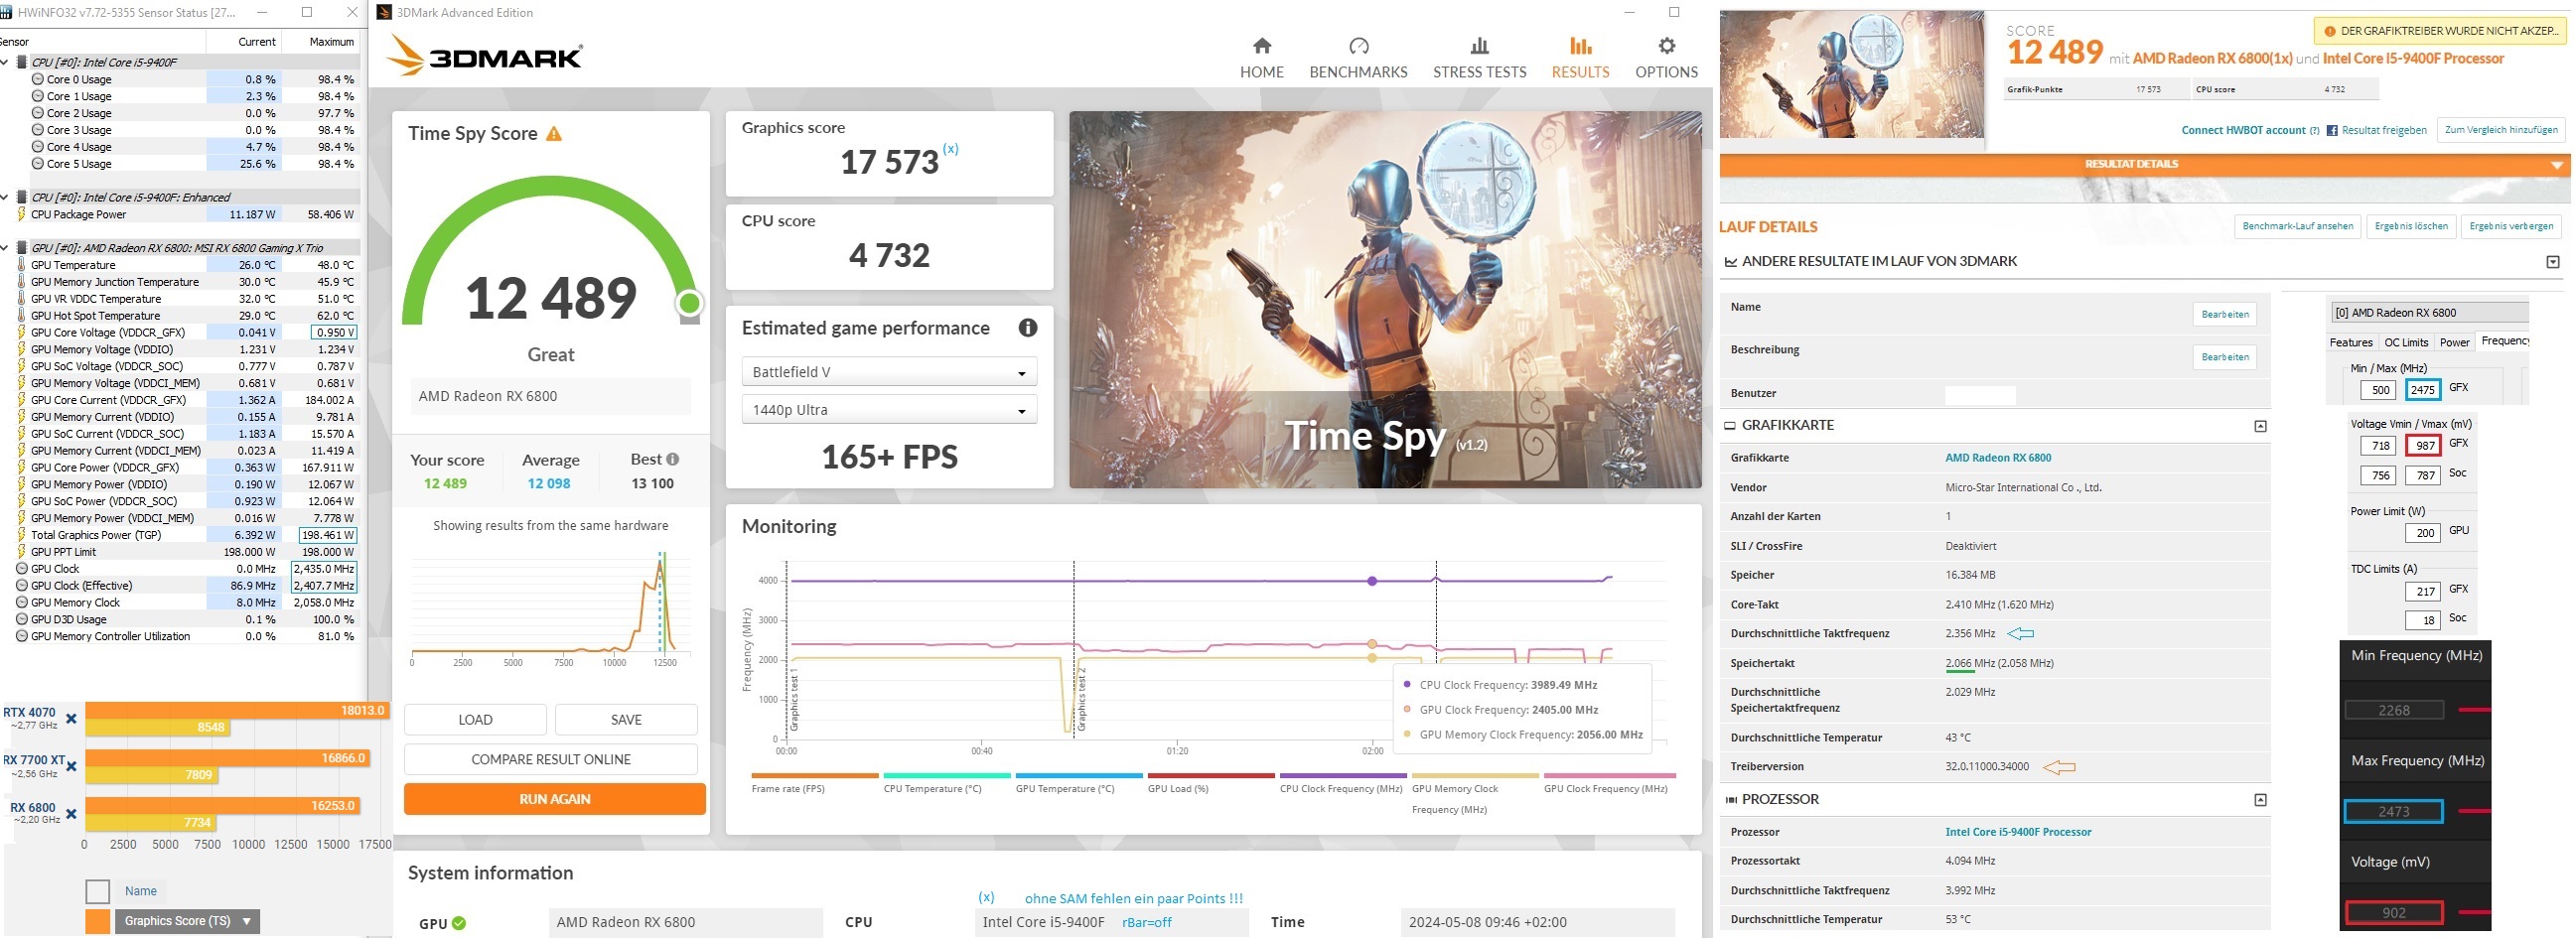This screenshot has height=939, width=2576.
Task: Toggle CPU Temperature in Monitoring legend
Action: coord(947,782)
